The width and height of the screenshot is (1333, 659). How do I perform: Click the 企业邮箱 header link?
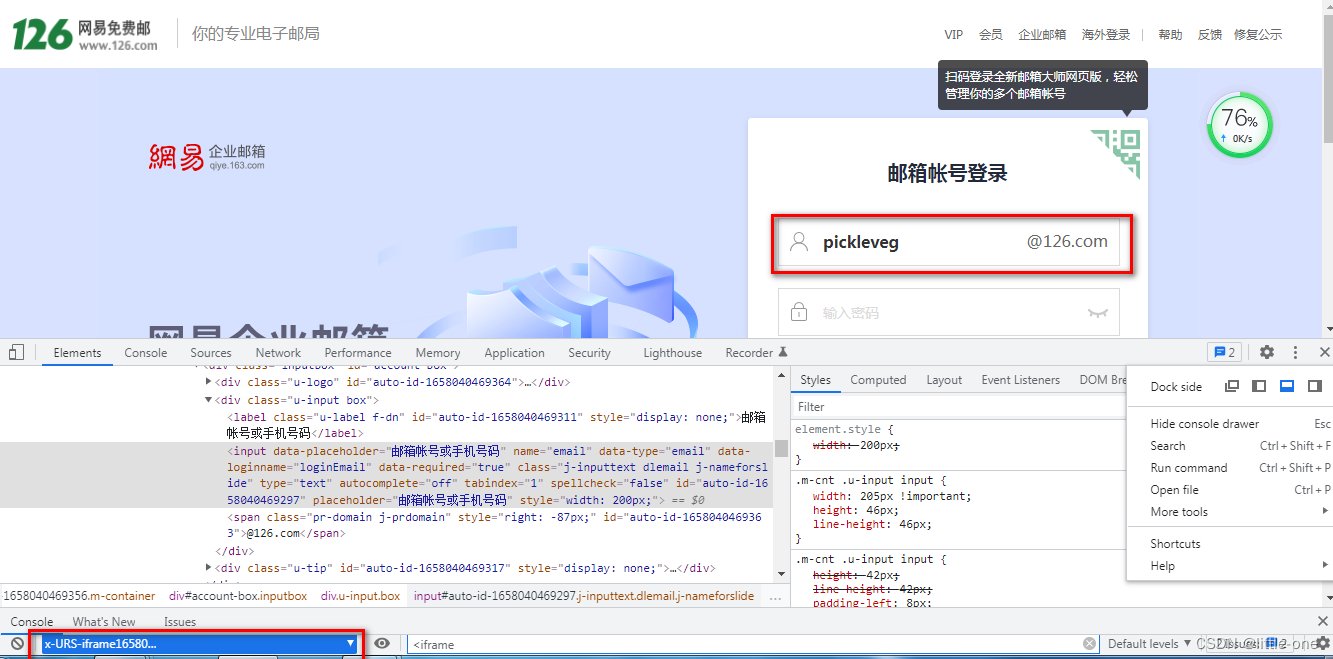click(x=1042, y=35)
